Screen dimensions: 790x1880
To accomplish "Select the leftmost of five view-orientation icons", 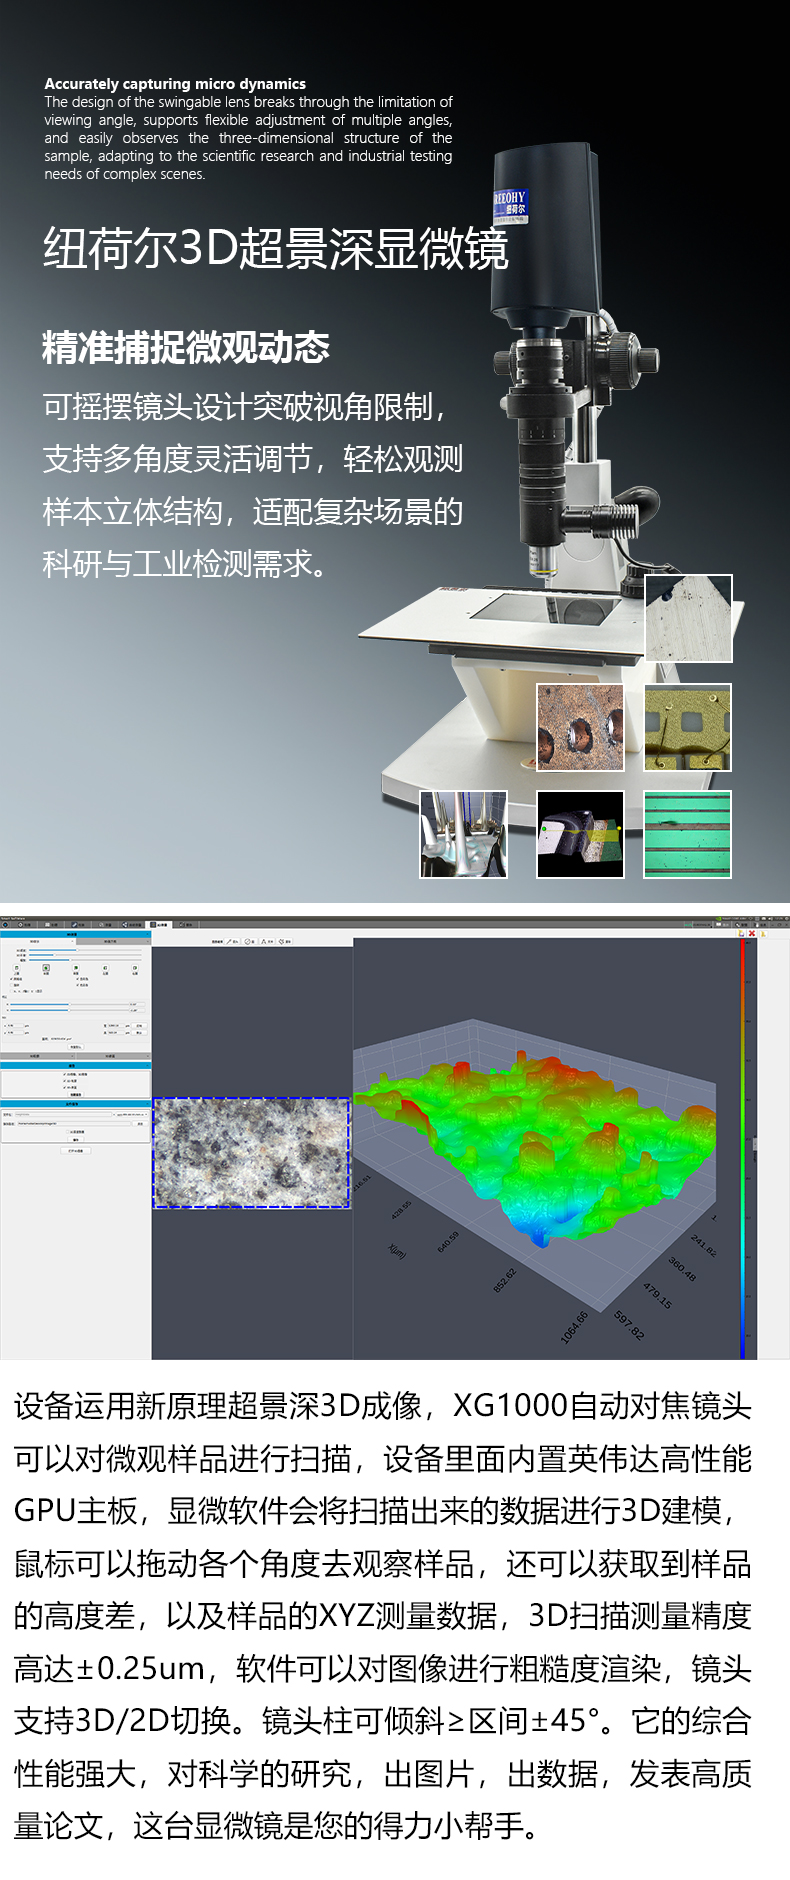I will tap(17, 968).
